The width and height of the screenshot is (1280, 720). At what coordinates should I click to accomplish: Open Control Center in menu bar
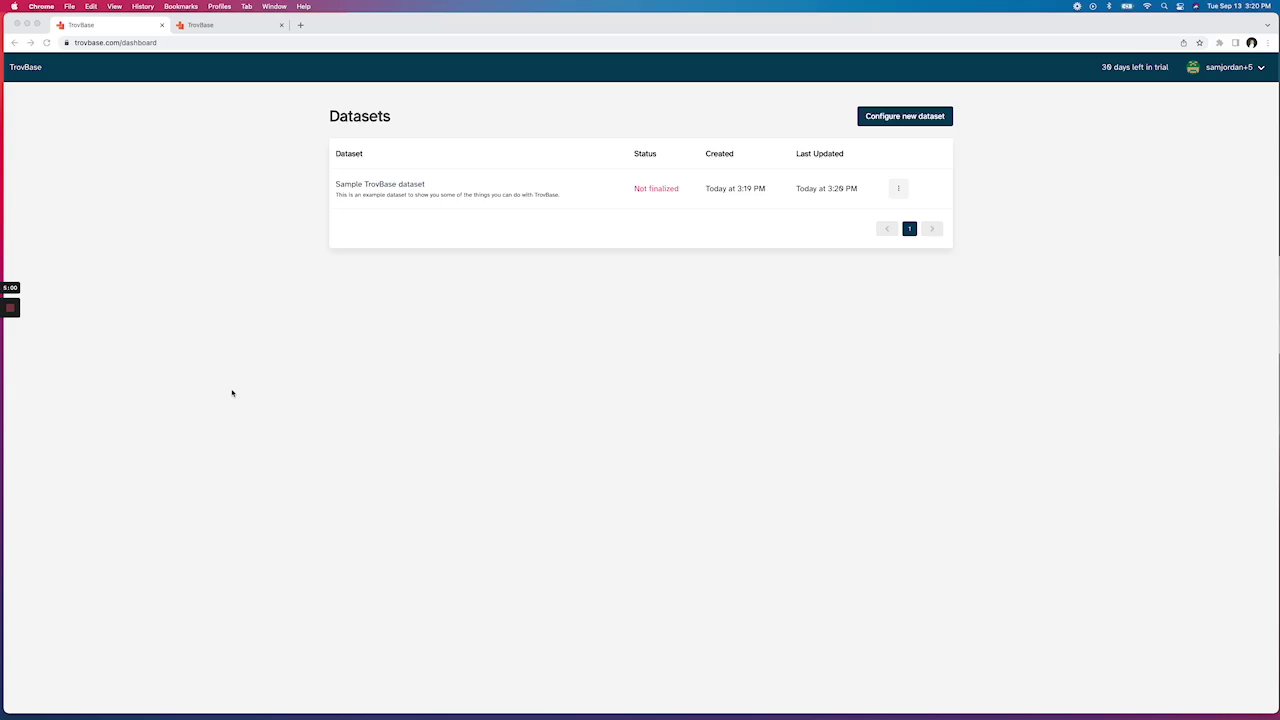point(1180,6)
